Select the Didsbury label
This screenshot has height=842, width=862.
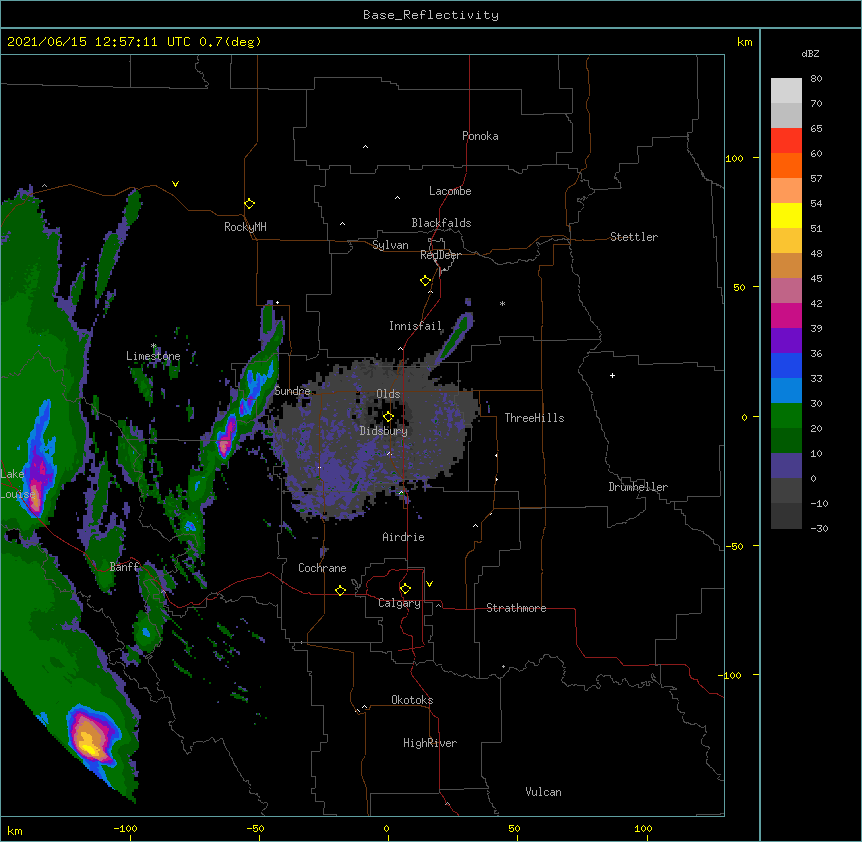[x=384, y=431]
